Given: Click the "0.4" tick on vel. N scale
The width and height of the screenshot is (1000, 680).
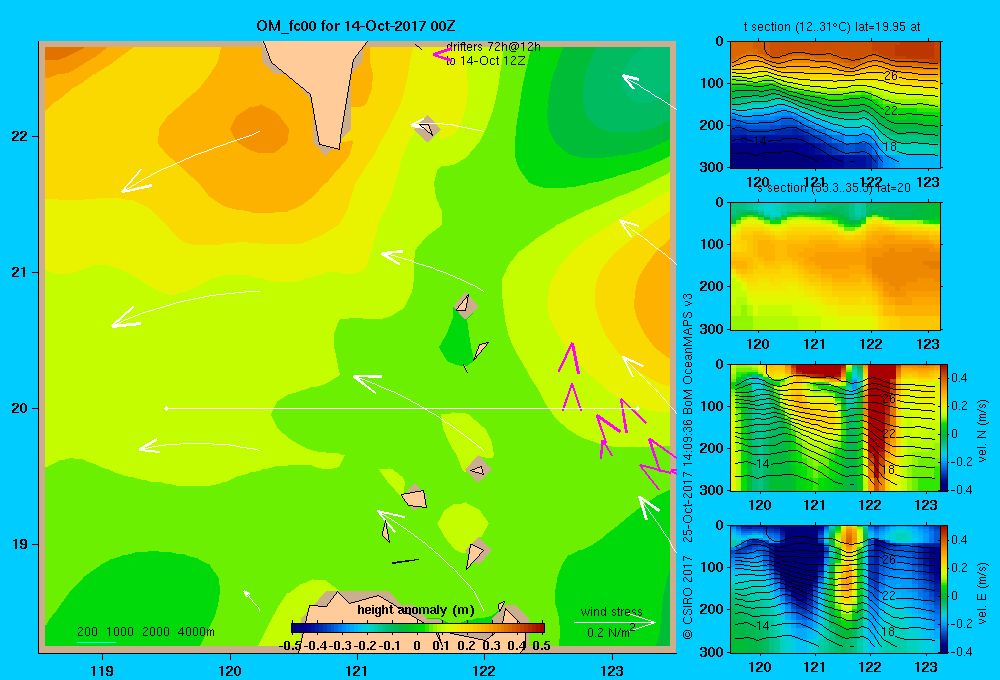Looking at the screenshot, I should [x=959, y=378].
